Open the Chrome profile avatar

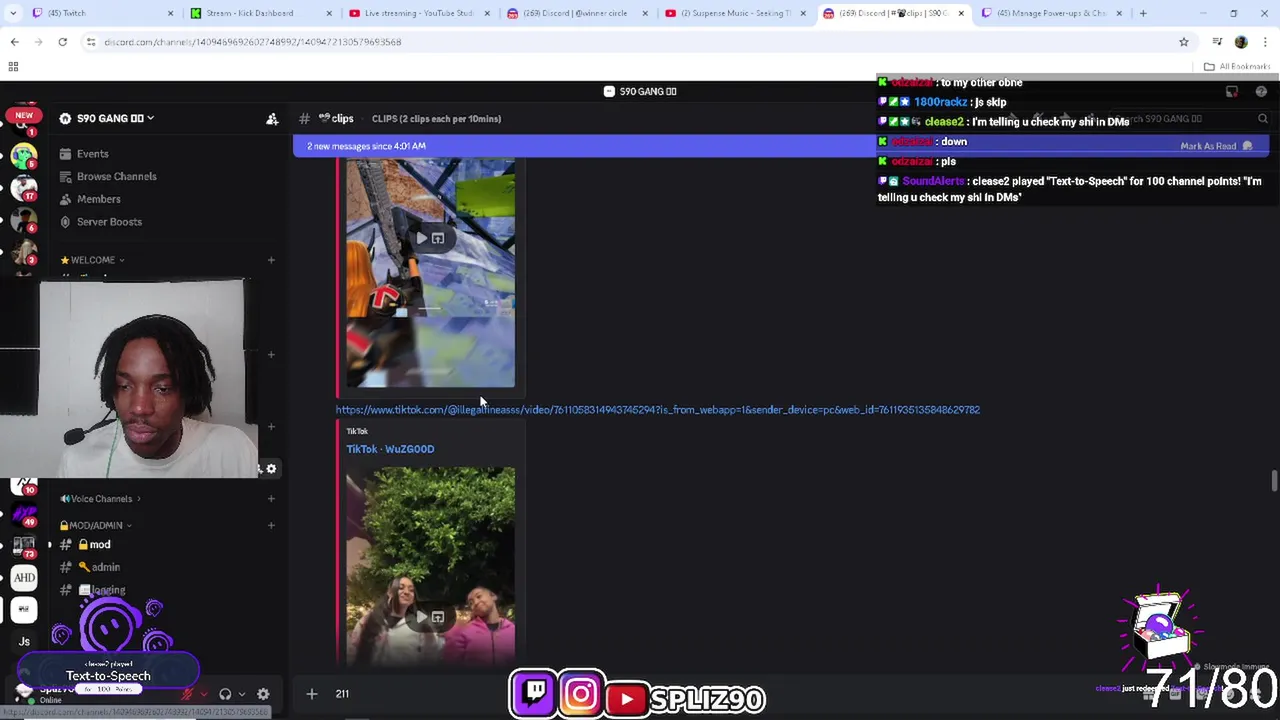(x=1241, y=42)
